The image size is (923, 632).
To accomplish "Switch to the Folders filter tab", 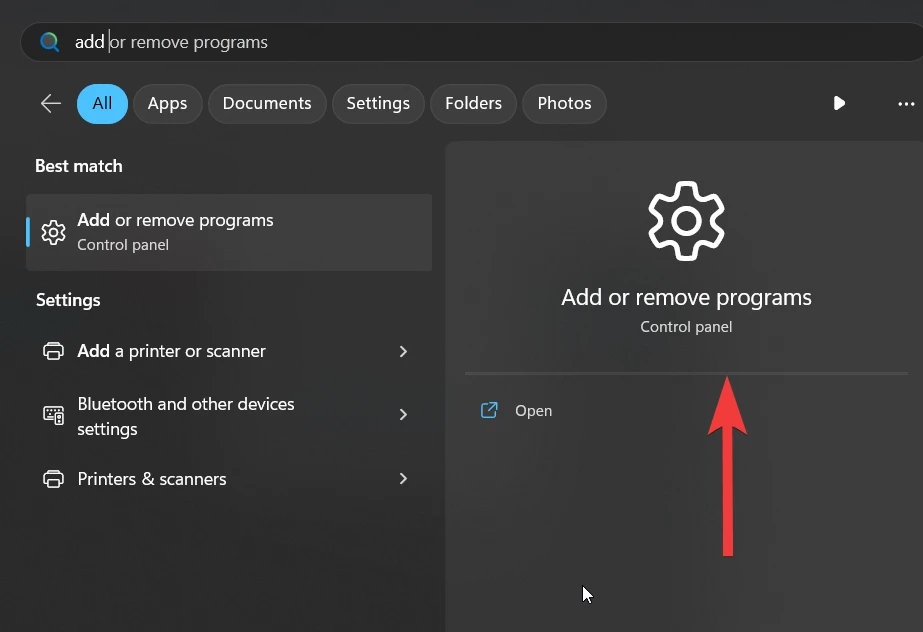I will point(473,104).
